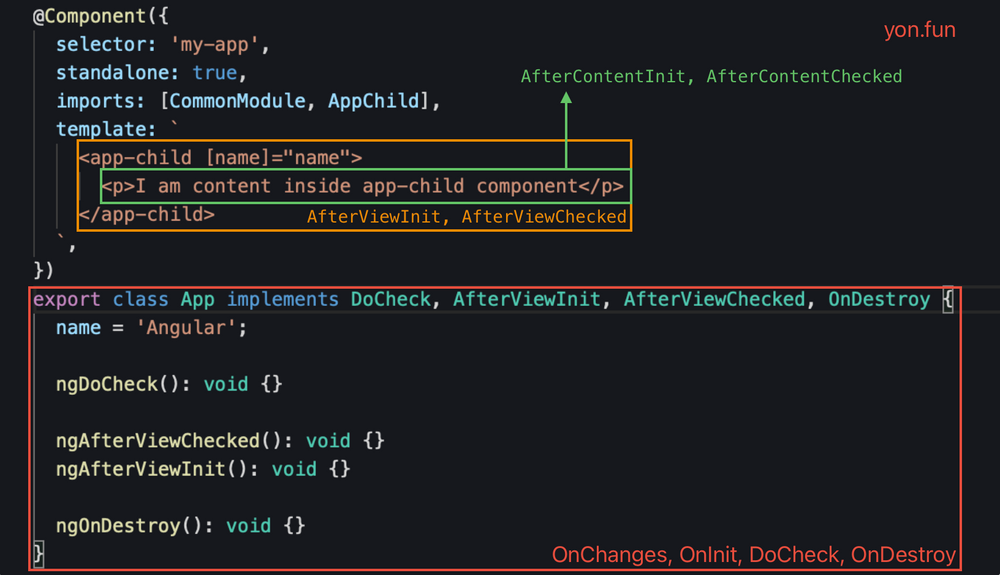Select the 'my-app' selector string

tap(214, 45)
